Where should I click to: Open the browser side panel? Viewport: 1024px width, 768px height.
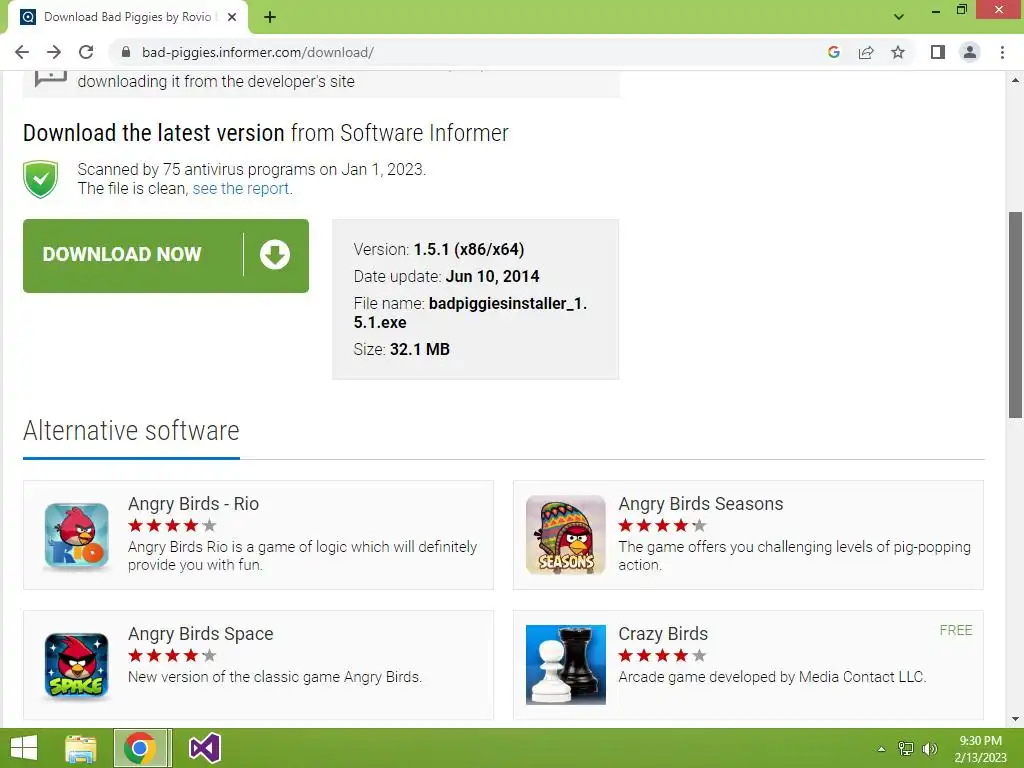click(938, 52)
